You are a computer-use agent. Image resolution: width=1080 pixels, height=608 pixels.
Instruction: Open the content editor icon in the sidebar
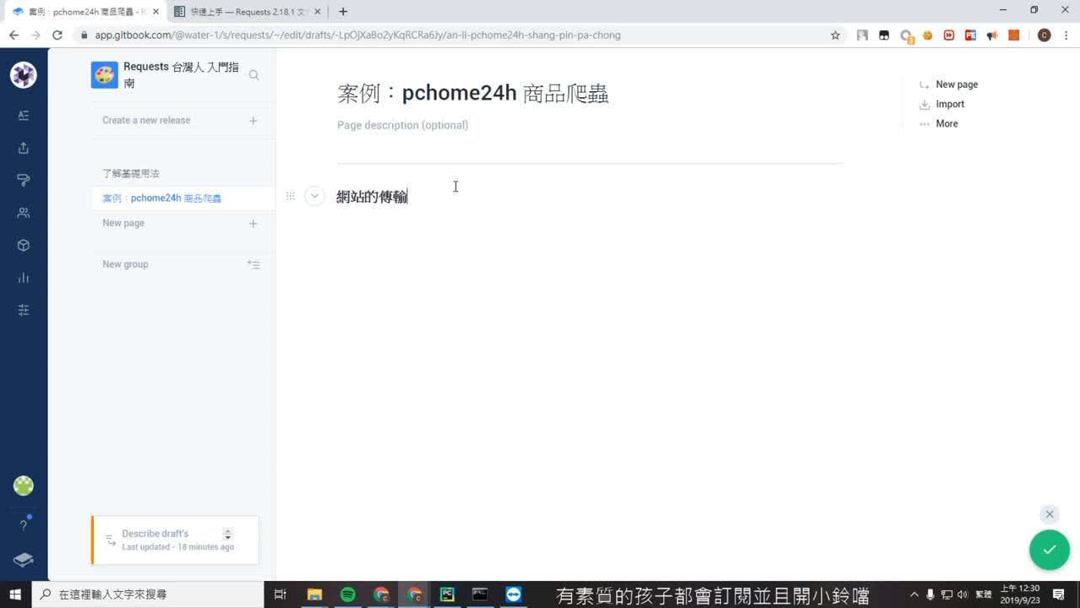23,114
